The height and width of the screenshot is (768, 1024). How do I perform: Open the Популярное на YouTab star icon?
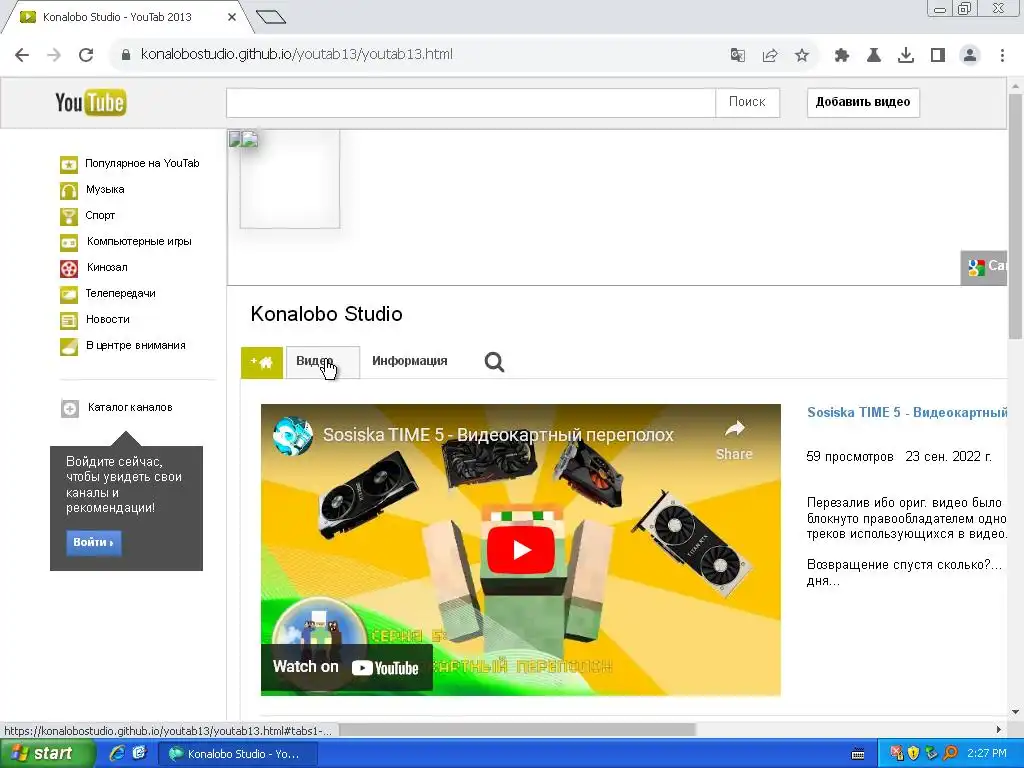(x=69, y=164)
